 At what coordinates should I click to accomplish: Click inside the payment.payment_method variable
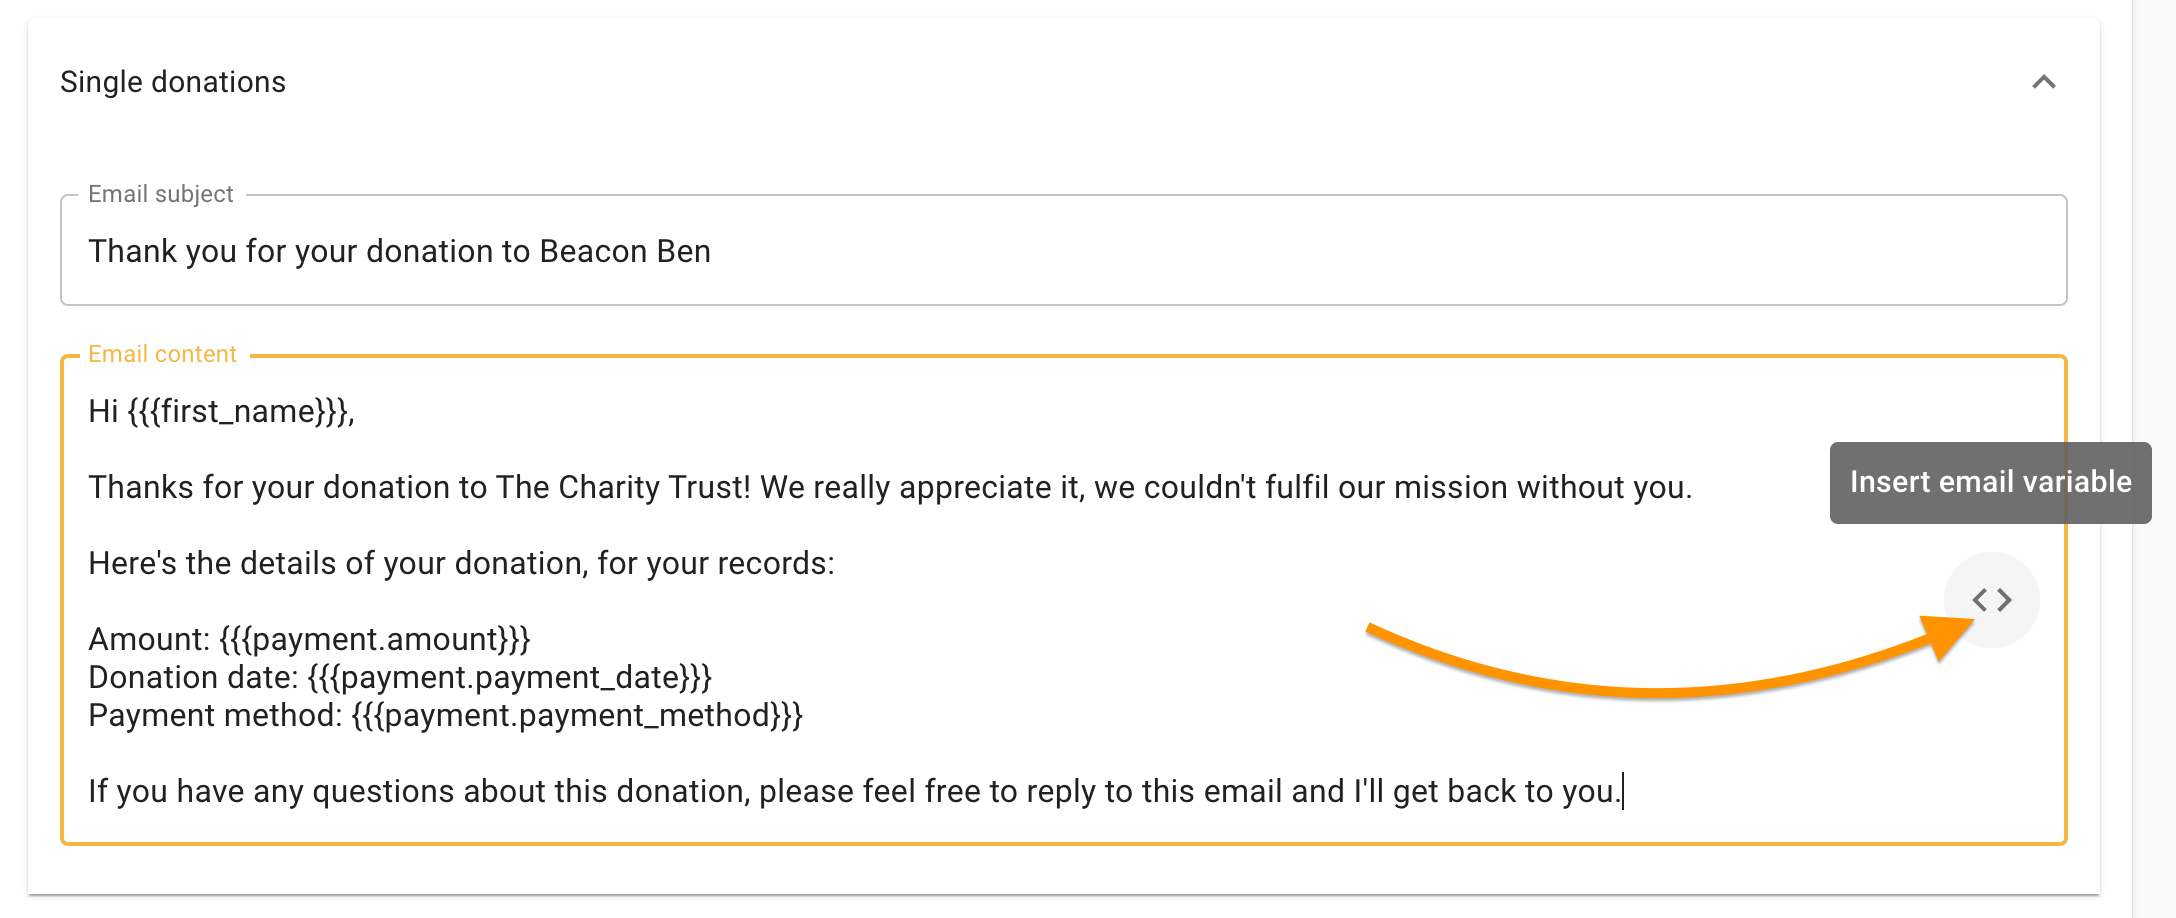click(577, 715)
